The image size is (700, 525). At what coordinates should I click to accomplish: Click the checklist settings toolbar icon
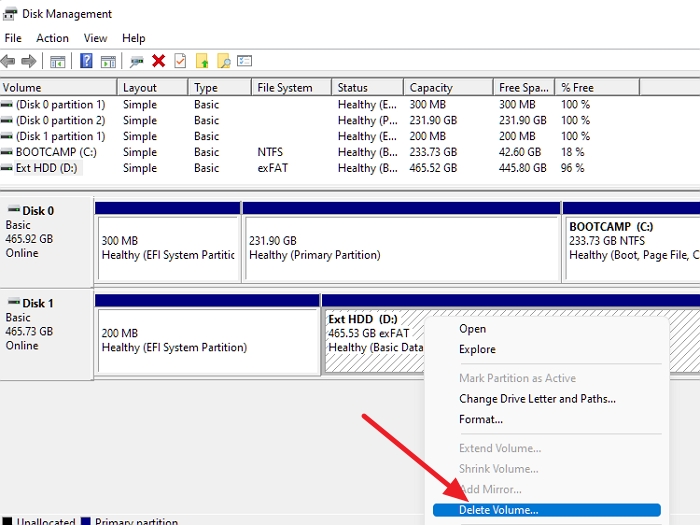pyautogui.click(x=245, y=61)
